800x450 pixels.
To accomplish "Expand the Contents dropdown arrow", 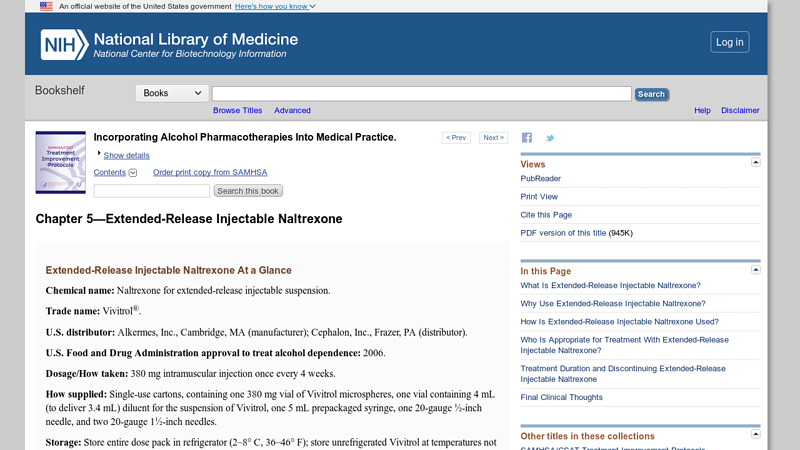I will 133,172.
